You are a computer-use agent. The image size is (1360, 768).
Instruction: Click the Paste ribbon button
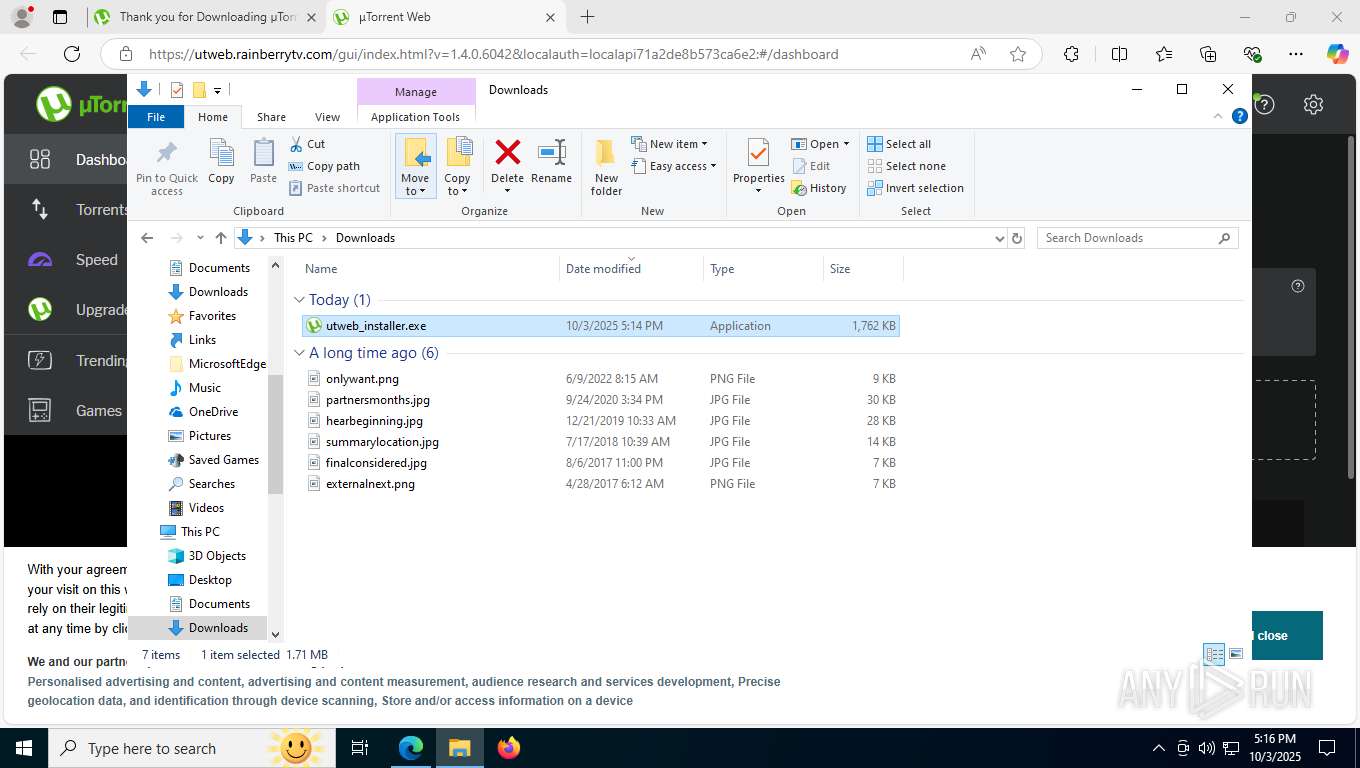263,162
